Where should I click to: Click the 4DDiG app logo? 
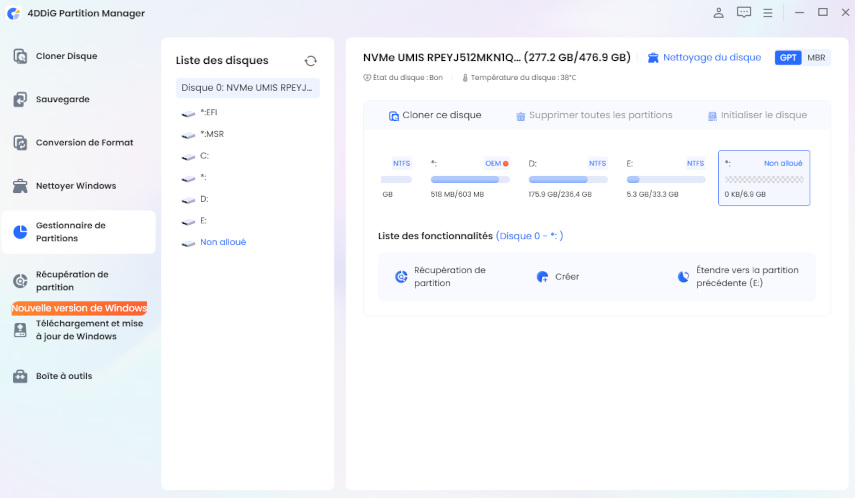(14, 13)
